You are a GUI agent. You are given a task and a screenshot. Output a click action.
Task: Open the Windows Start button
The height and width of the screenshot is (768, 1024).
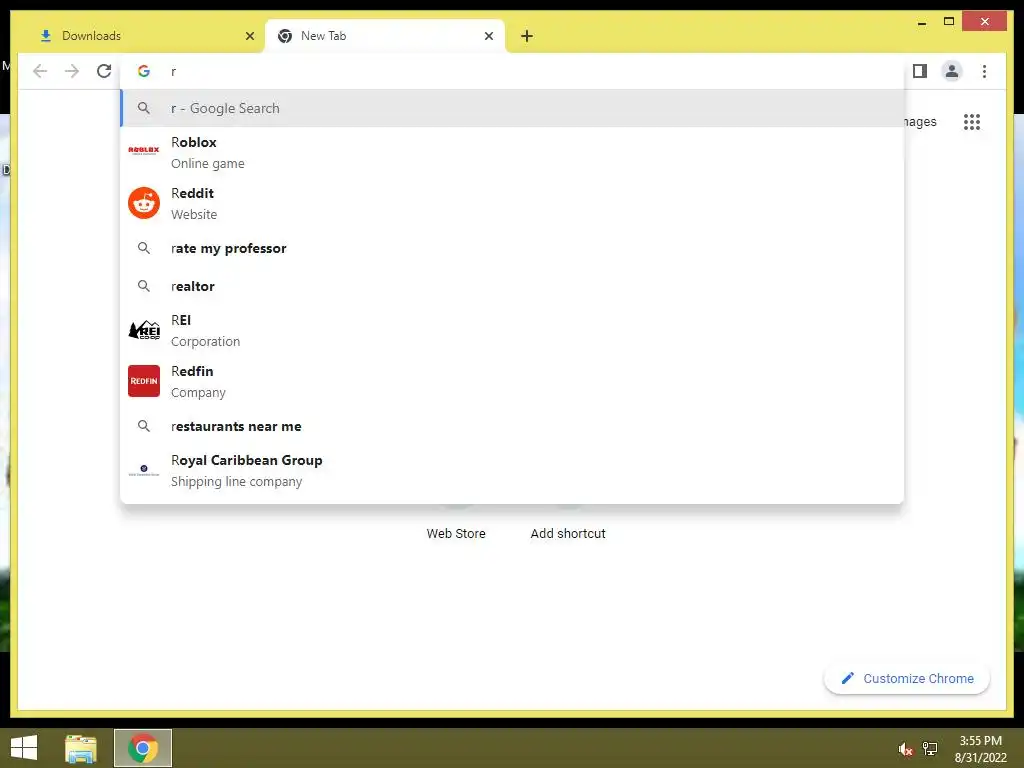[24, 748]
